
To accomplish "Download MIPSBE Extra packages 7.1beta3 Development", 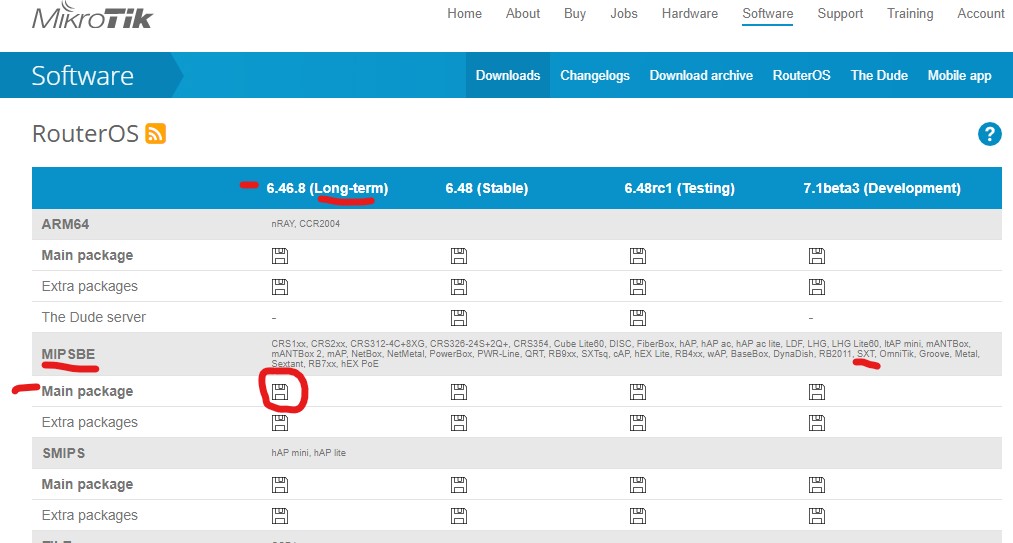I will tap(817, 423).
